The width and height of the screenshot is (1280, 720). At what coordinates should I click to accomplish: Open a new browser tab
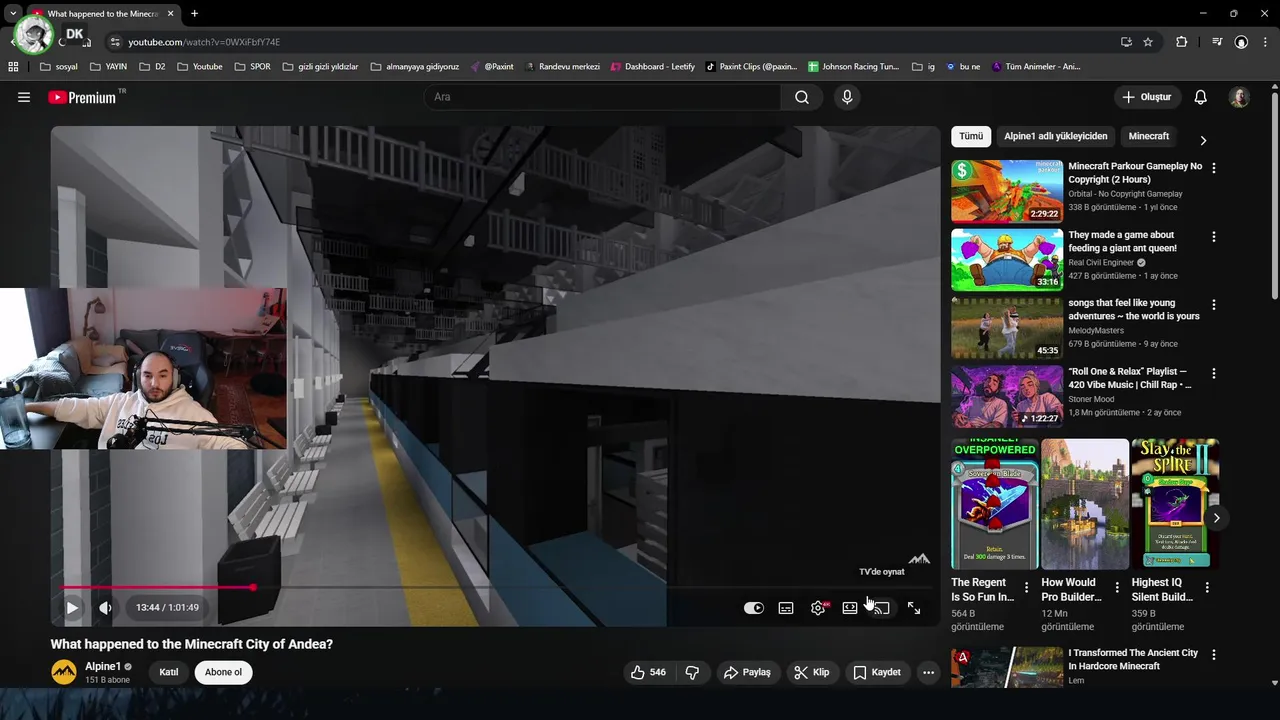click(194, 14)
